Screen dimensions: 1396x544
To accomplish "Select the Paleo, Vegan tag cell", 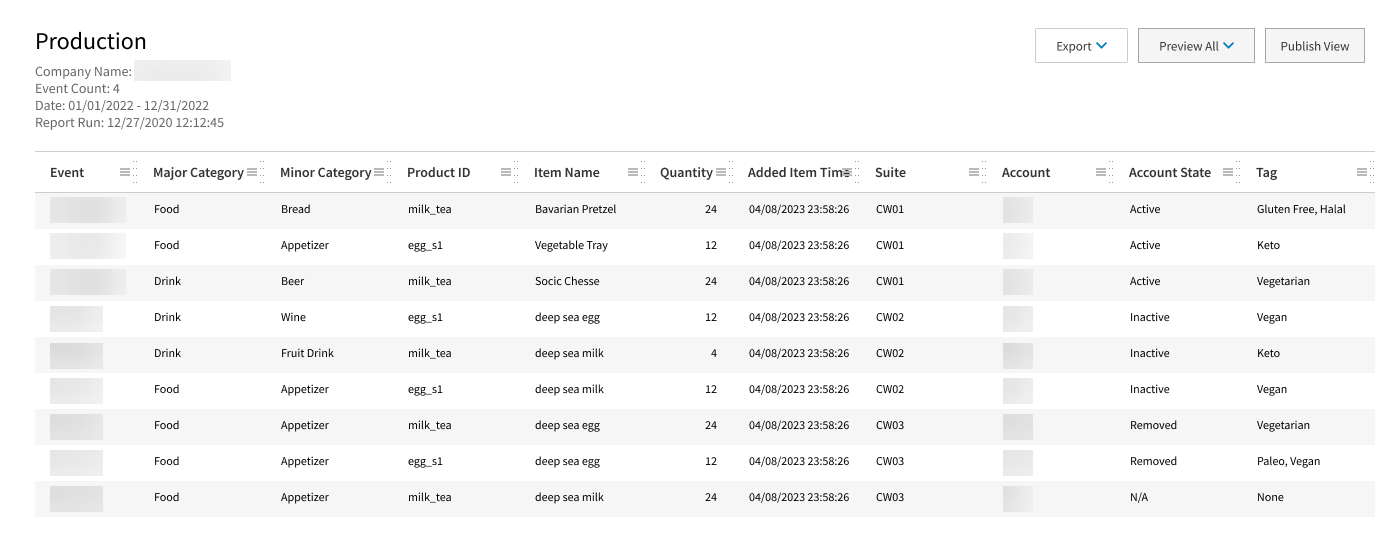I will 1288,462.
